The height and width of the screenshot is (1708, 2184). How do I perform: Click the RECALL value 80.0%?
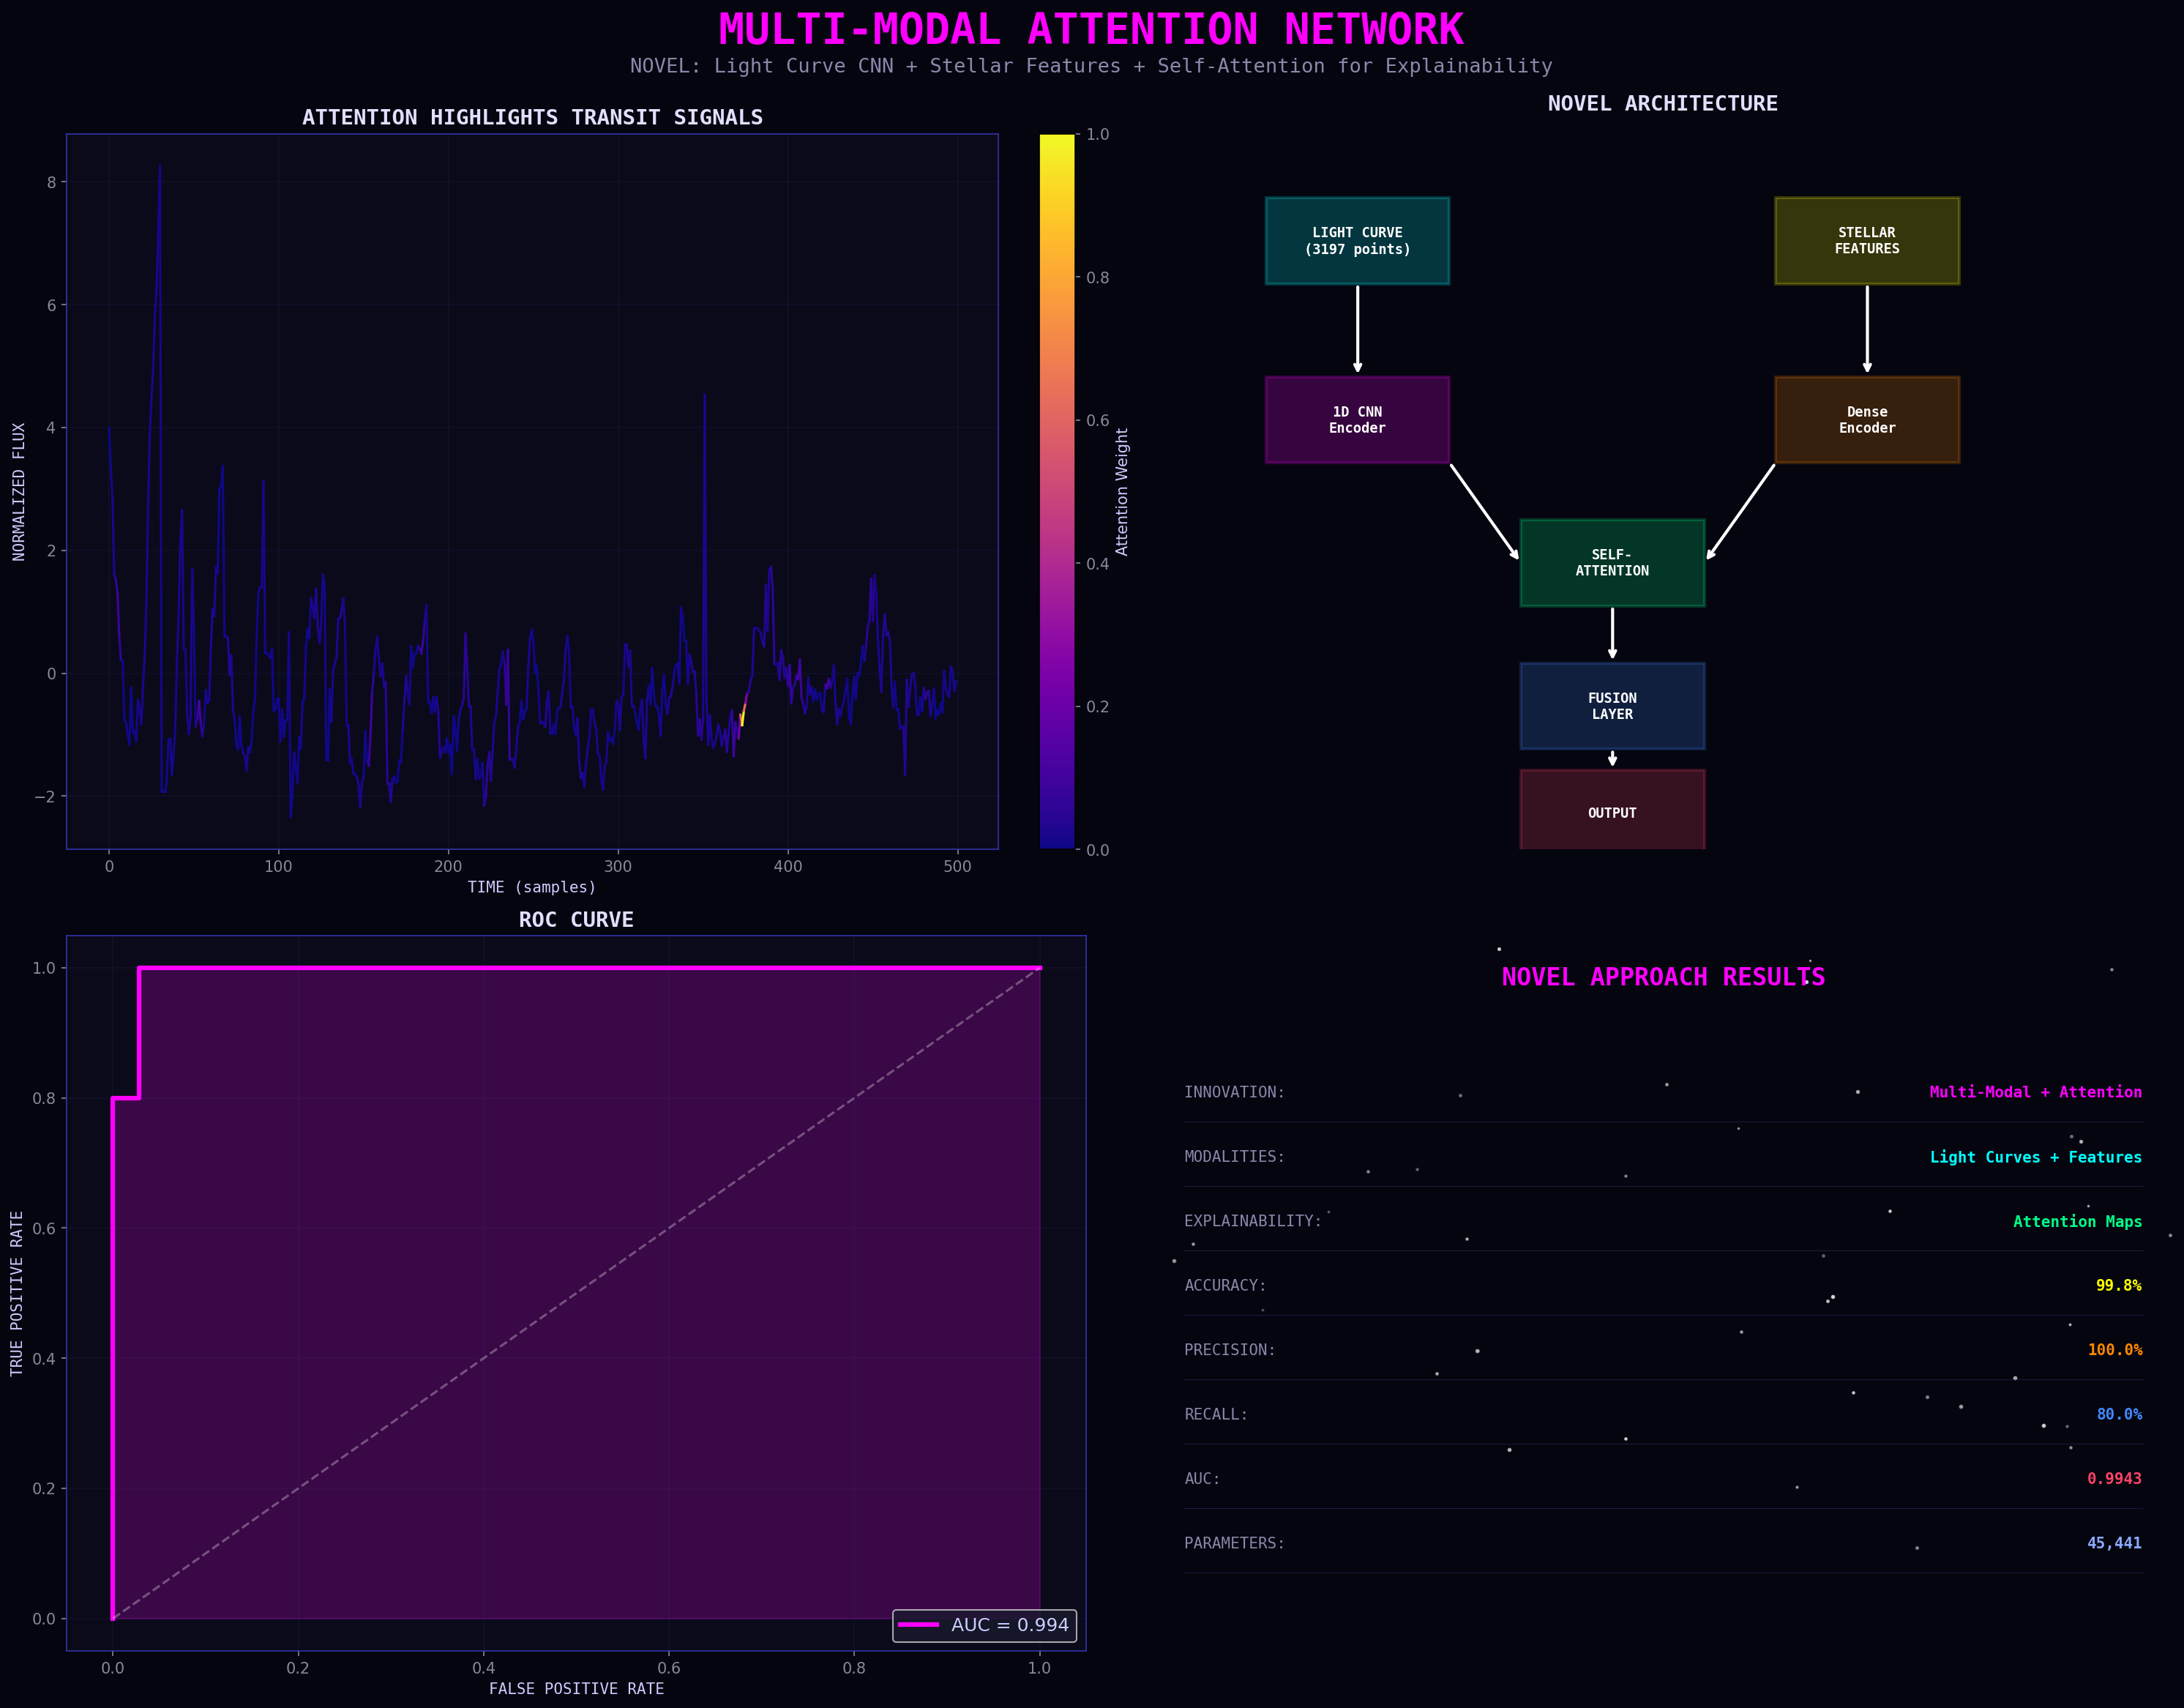click(2118, 1415)
